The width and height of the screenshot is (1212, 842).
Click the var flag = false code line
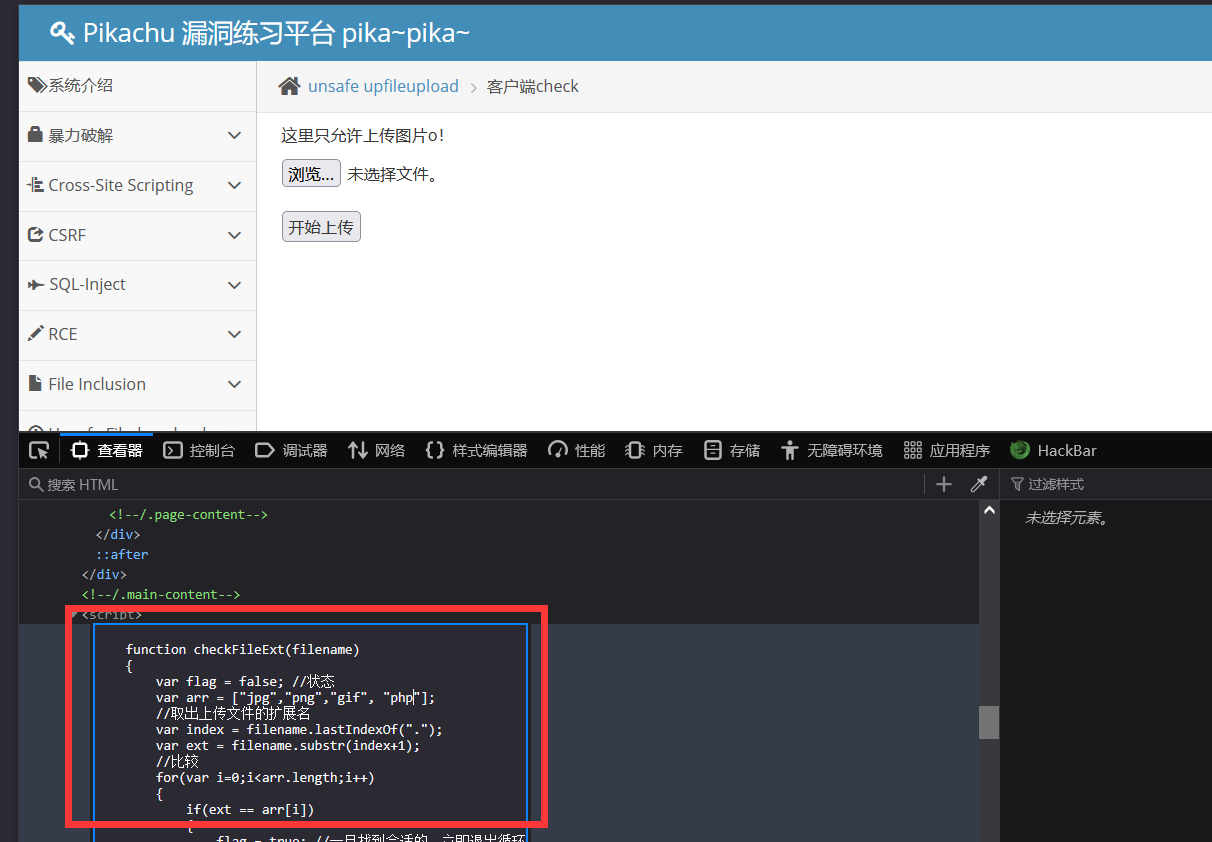[245, 681]
